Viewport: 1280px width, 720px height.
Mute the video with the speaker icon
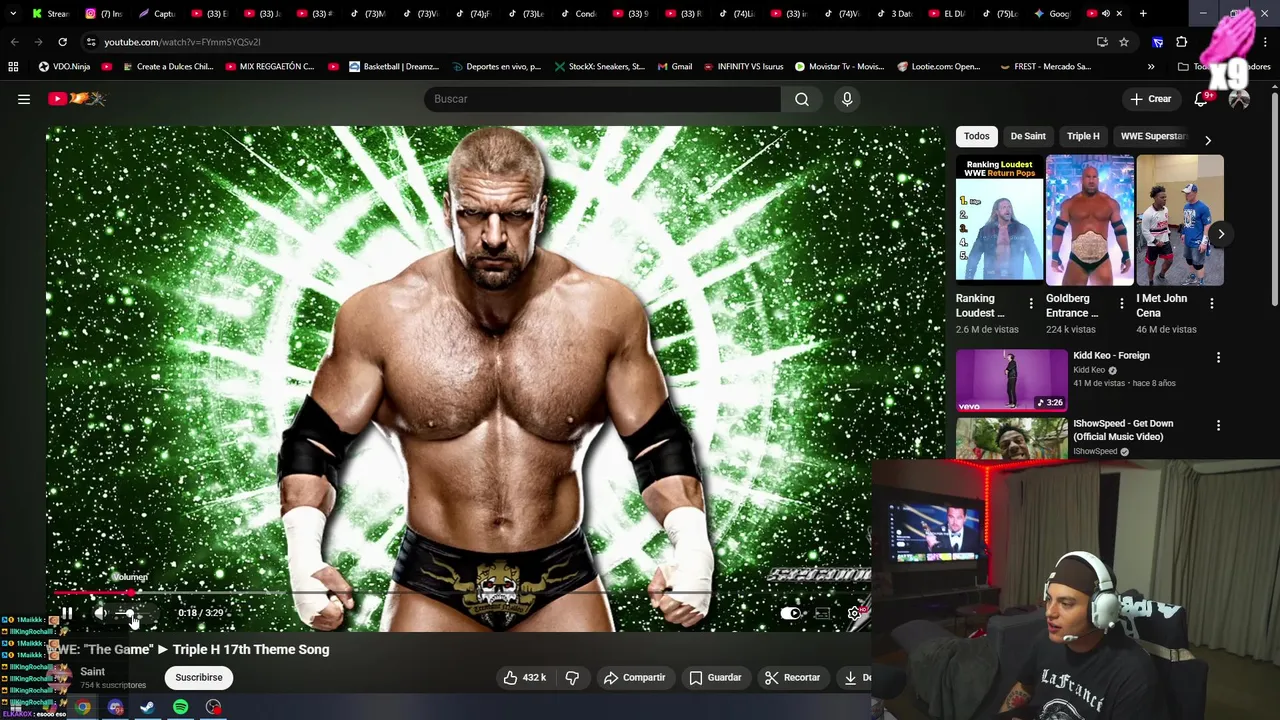100,613
